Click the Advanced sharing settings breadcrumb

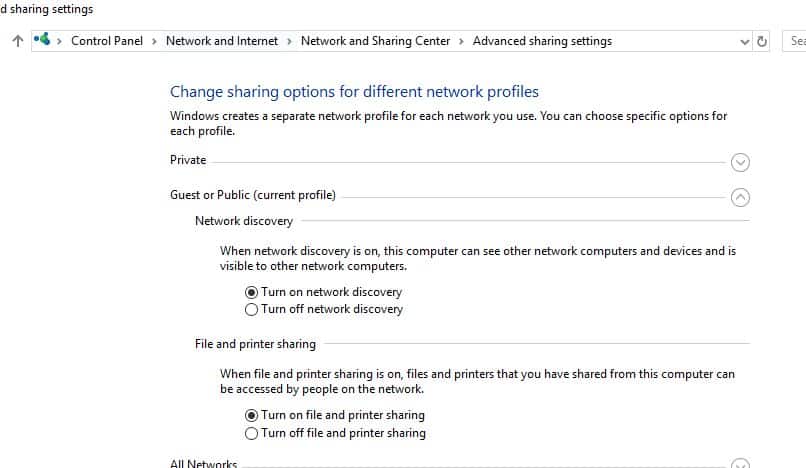point(542,41)
